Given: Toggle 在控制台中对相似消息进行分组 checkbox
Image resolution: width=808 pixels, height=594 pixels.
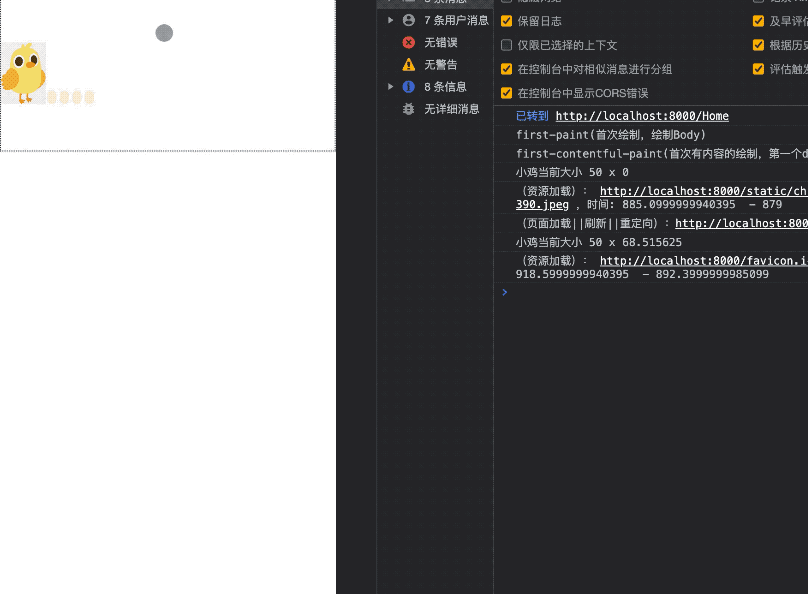Looking at the screenshot, I should pyautogui.click(x=507, y=69).
